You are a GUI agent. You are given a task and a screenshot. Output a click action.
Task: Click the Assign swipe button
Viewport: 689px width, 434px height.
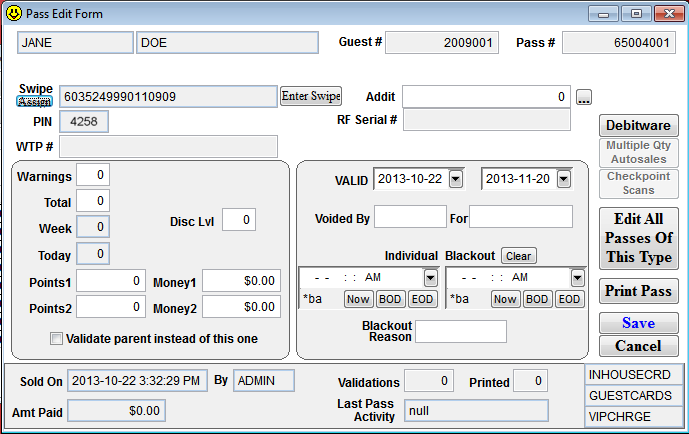click(34, 102)
